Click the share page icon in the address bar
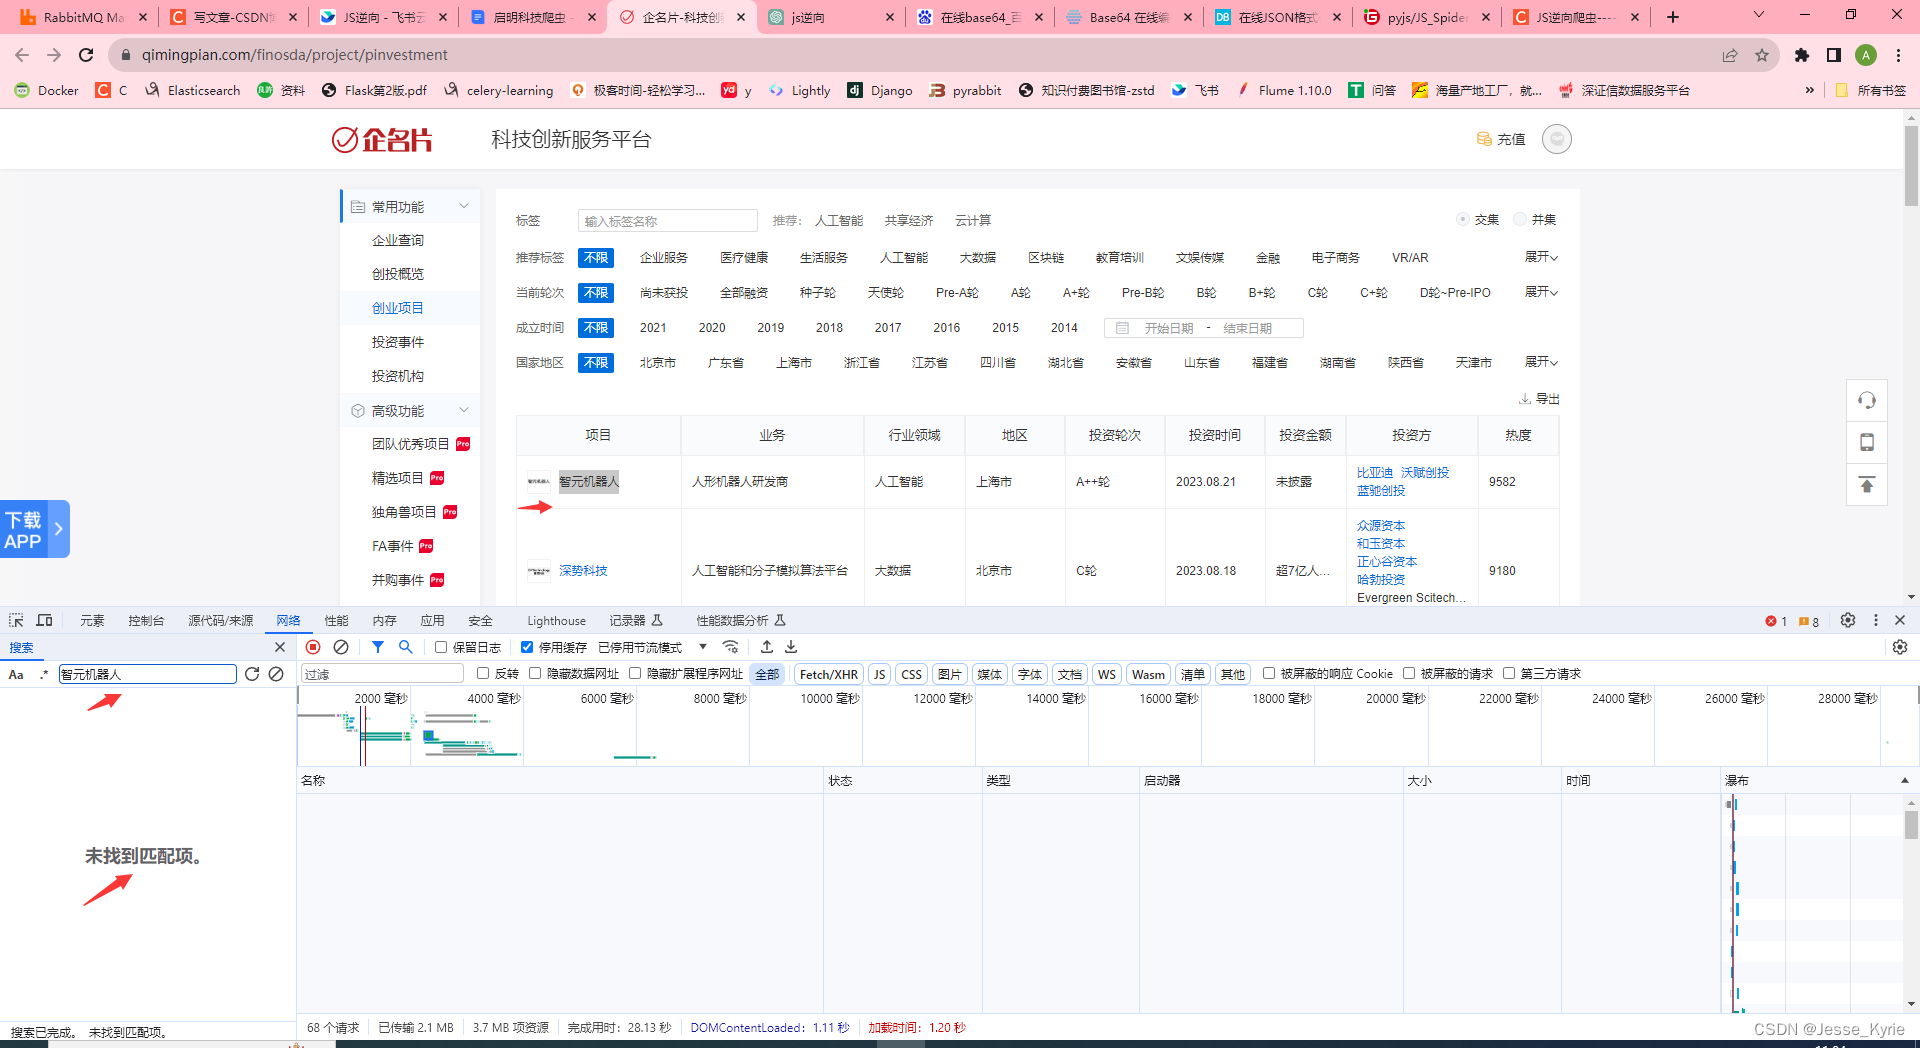 (1730, 55)
